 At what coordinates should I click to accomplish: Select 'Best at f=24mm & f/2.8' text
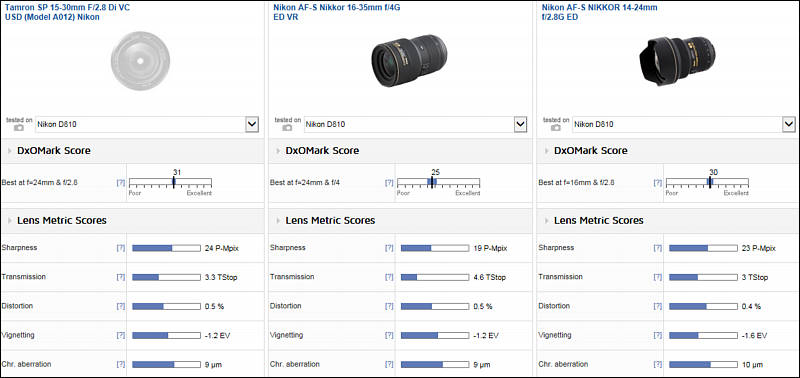(40, 182)
